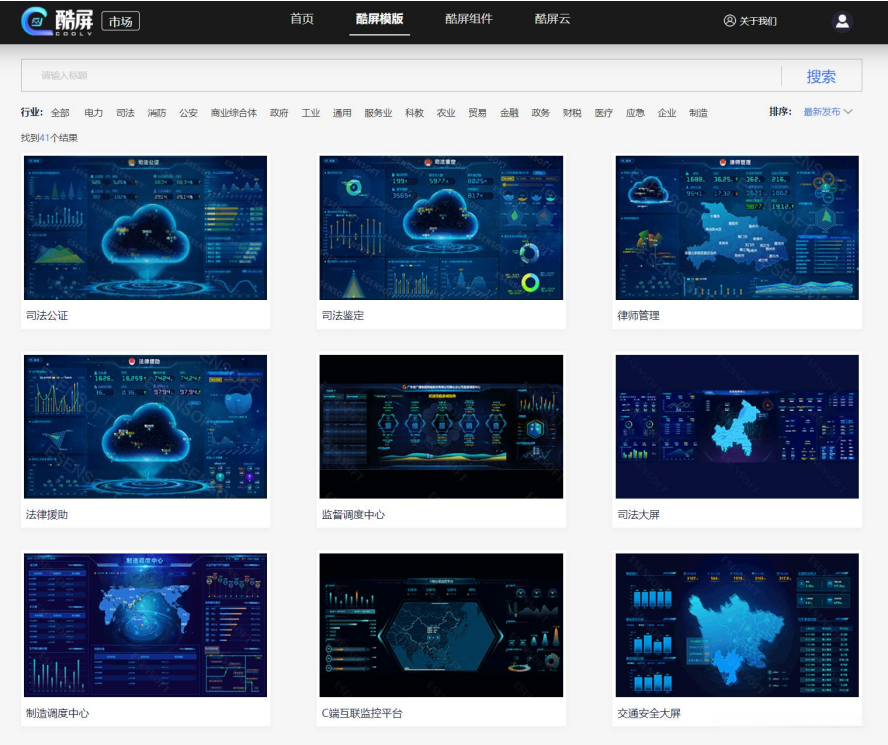Viewport: 888px width, 745px height.
Task: Open the 制造调度中心 template thumbnail
Action: 146,625
